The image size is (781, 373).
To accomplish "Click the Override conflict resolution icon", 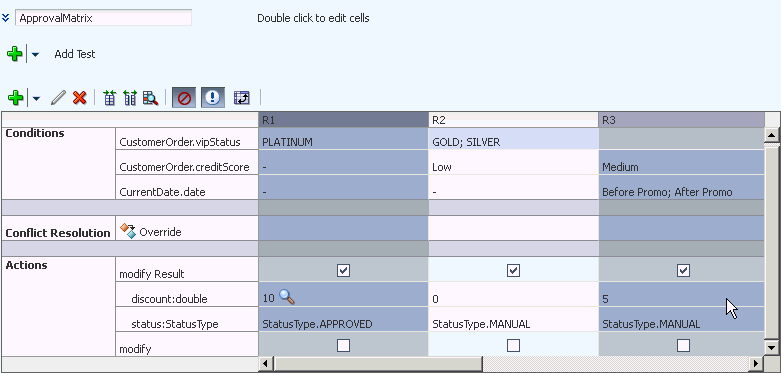I will pyautogui.click(x=128, y=231).
